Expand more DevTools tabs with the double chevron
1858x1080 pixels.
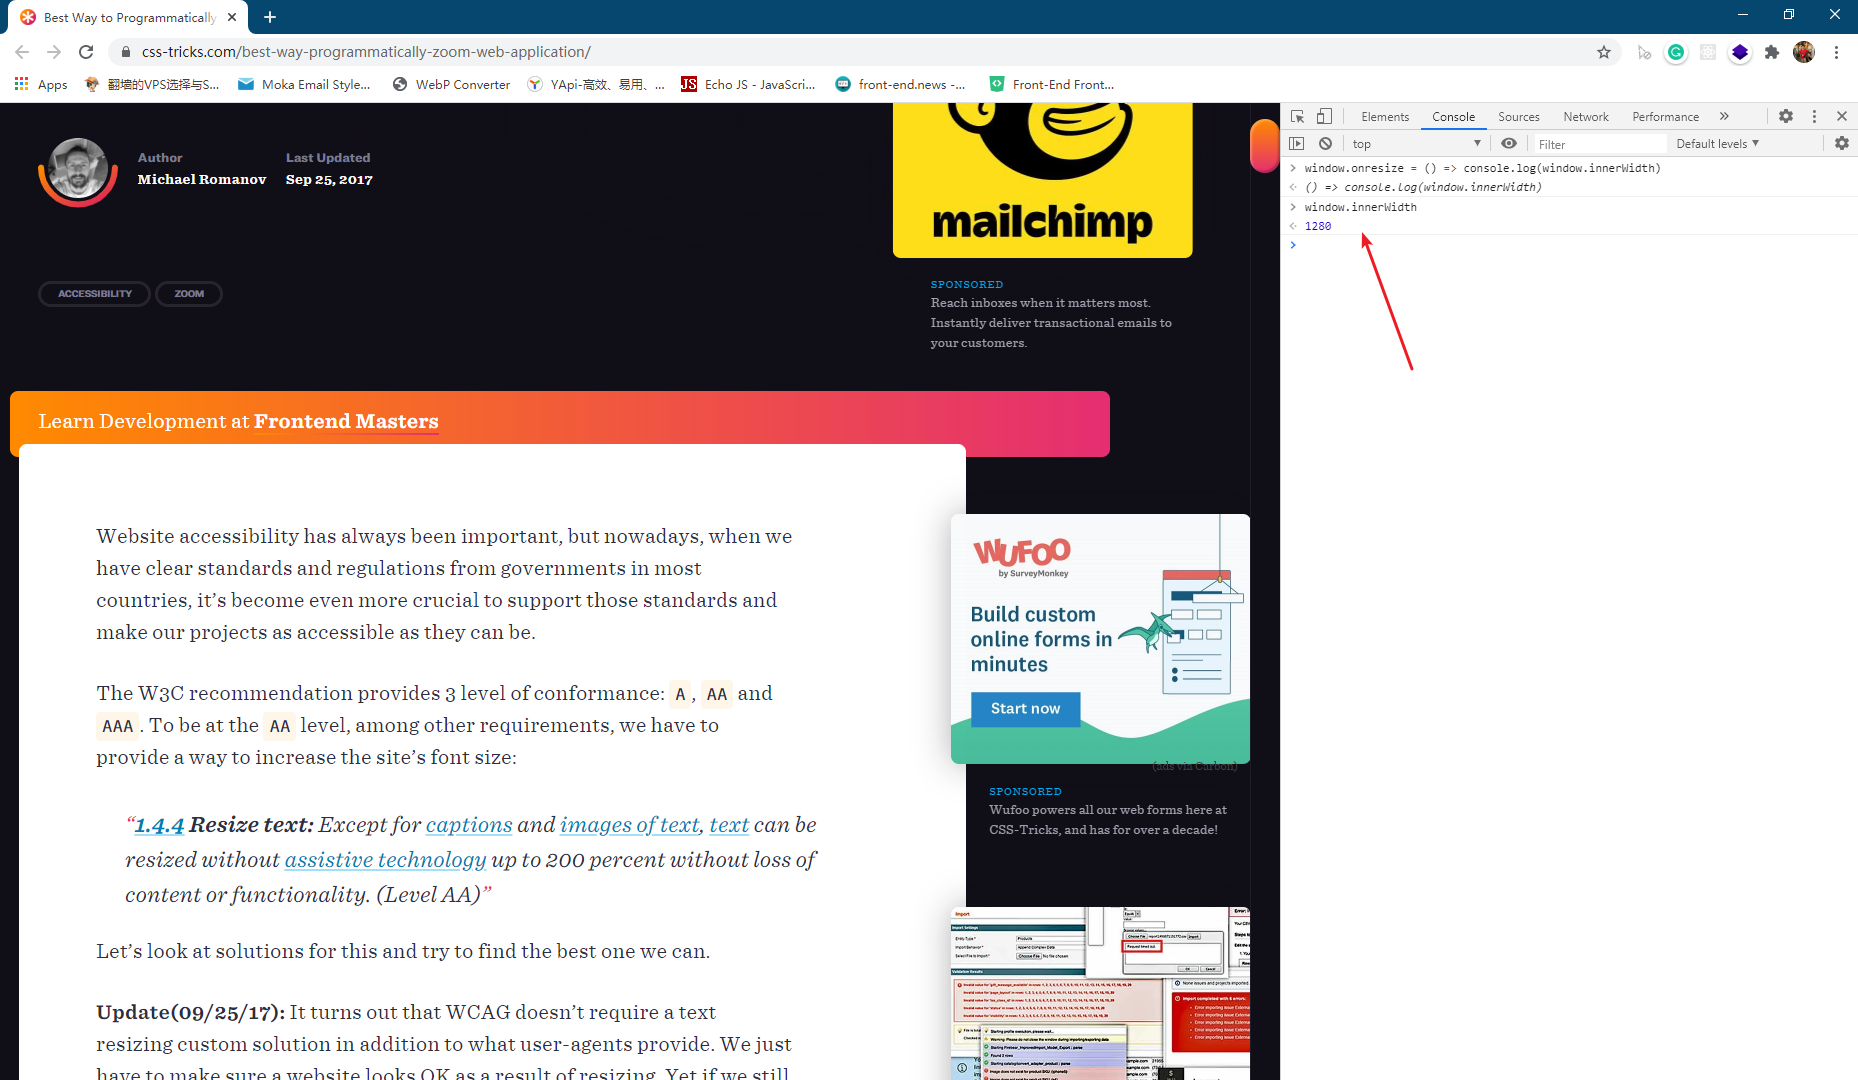[x=1724, y=116]
